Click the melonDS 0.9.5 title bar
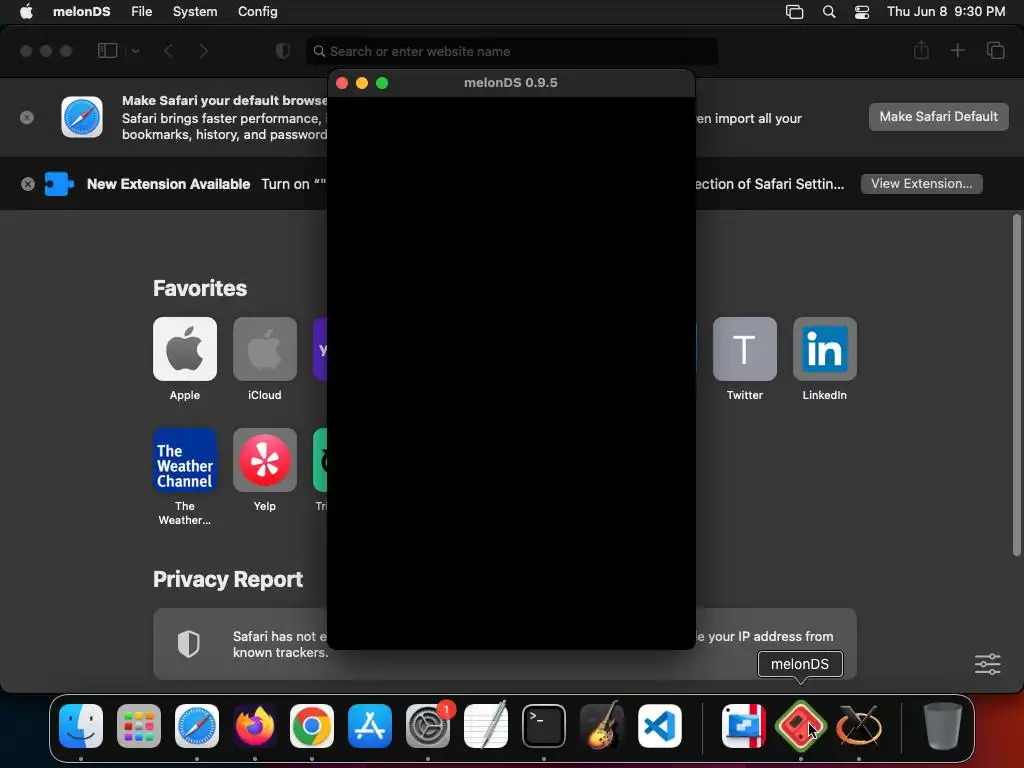1024x768 pixels. pos(511,83)
